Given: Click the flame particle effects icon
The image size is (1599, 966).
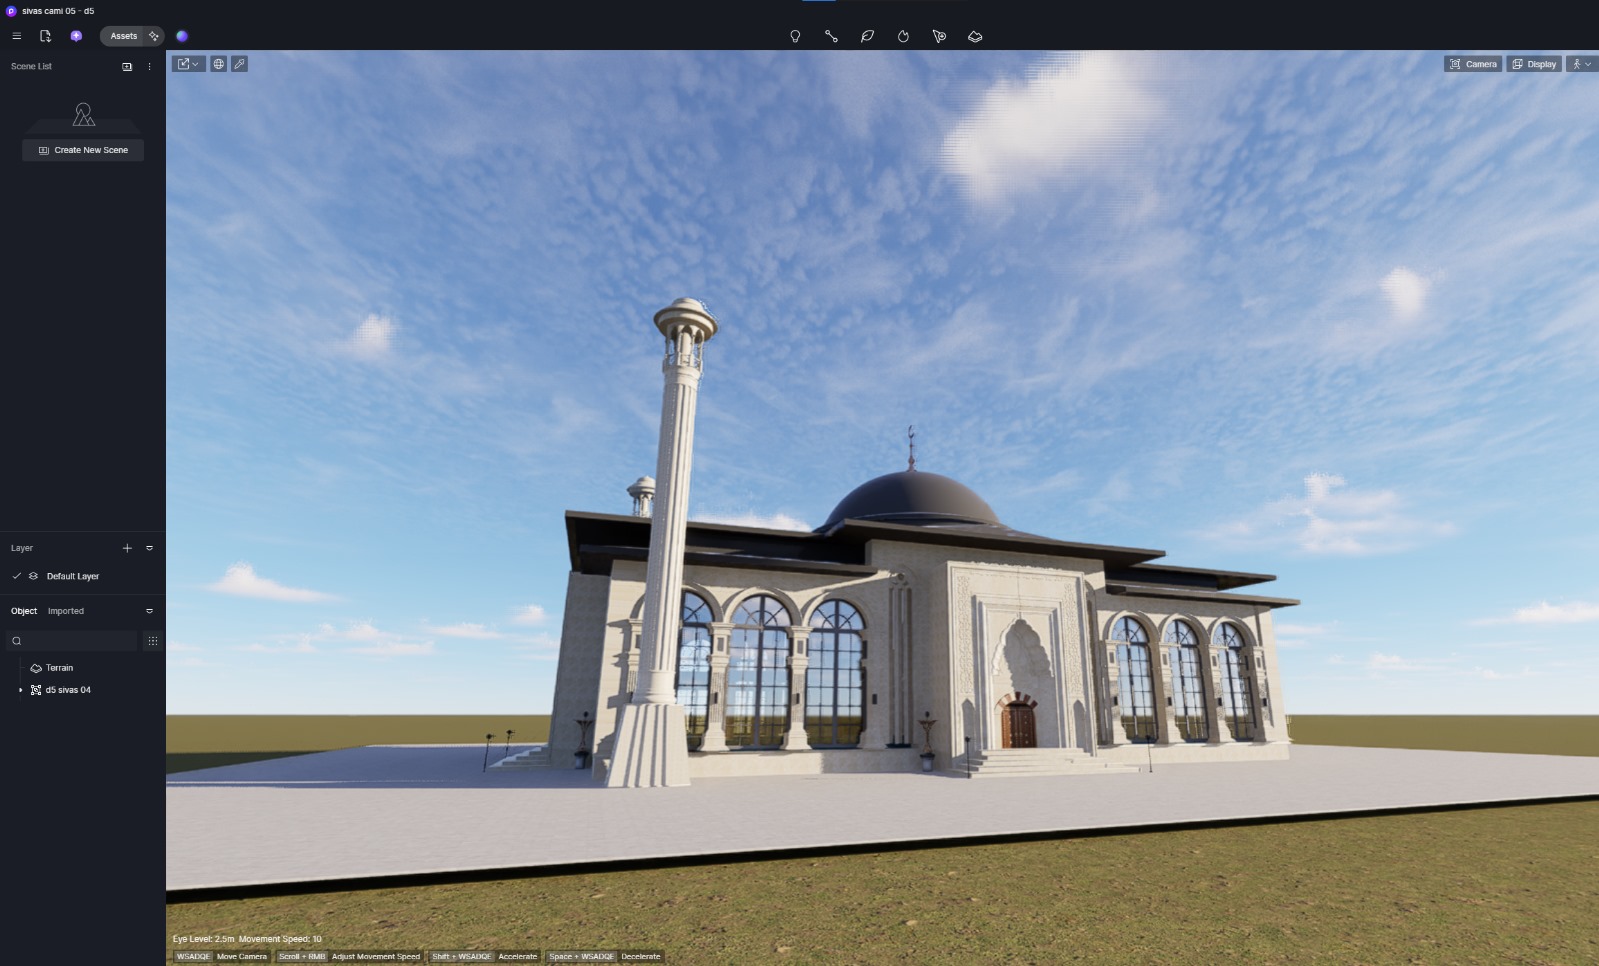Looking at the screenshot, I should pos(903,36).
